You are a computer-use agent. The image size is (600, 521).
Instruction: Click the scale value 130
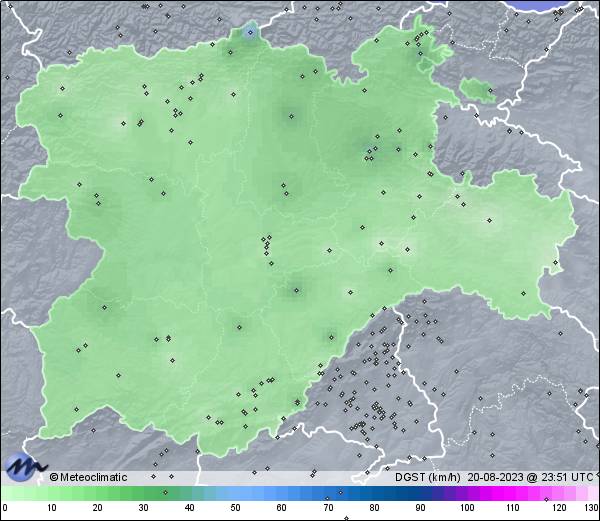[x=592, y=508]
